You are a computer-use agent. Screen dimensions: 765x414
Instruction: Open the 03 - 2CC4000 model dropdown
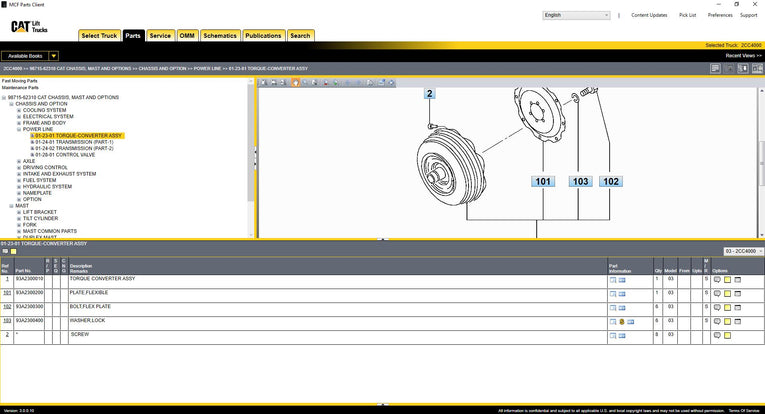pyautogui.click(x=742, y=251)
